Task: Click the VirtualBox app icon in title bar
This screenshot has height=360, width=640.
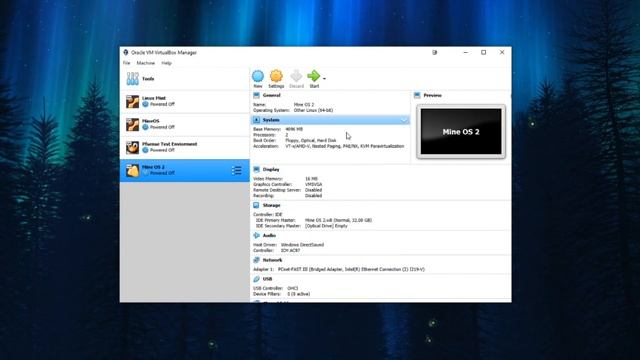Action: coord(126,52)
